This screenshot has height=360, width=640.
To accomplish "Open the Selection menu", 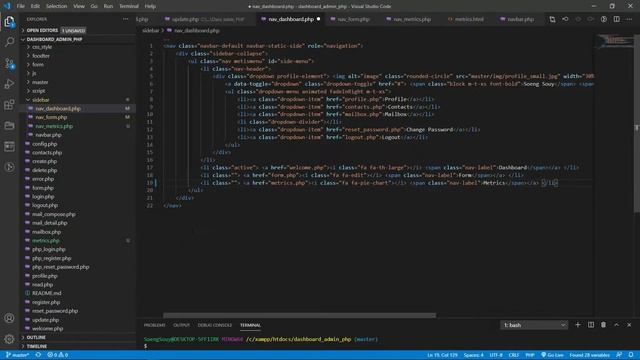I will (x=56, y=6).
